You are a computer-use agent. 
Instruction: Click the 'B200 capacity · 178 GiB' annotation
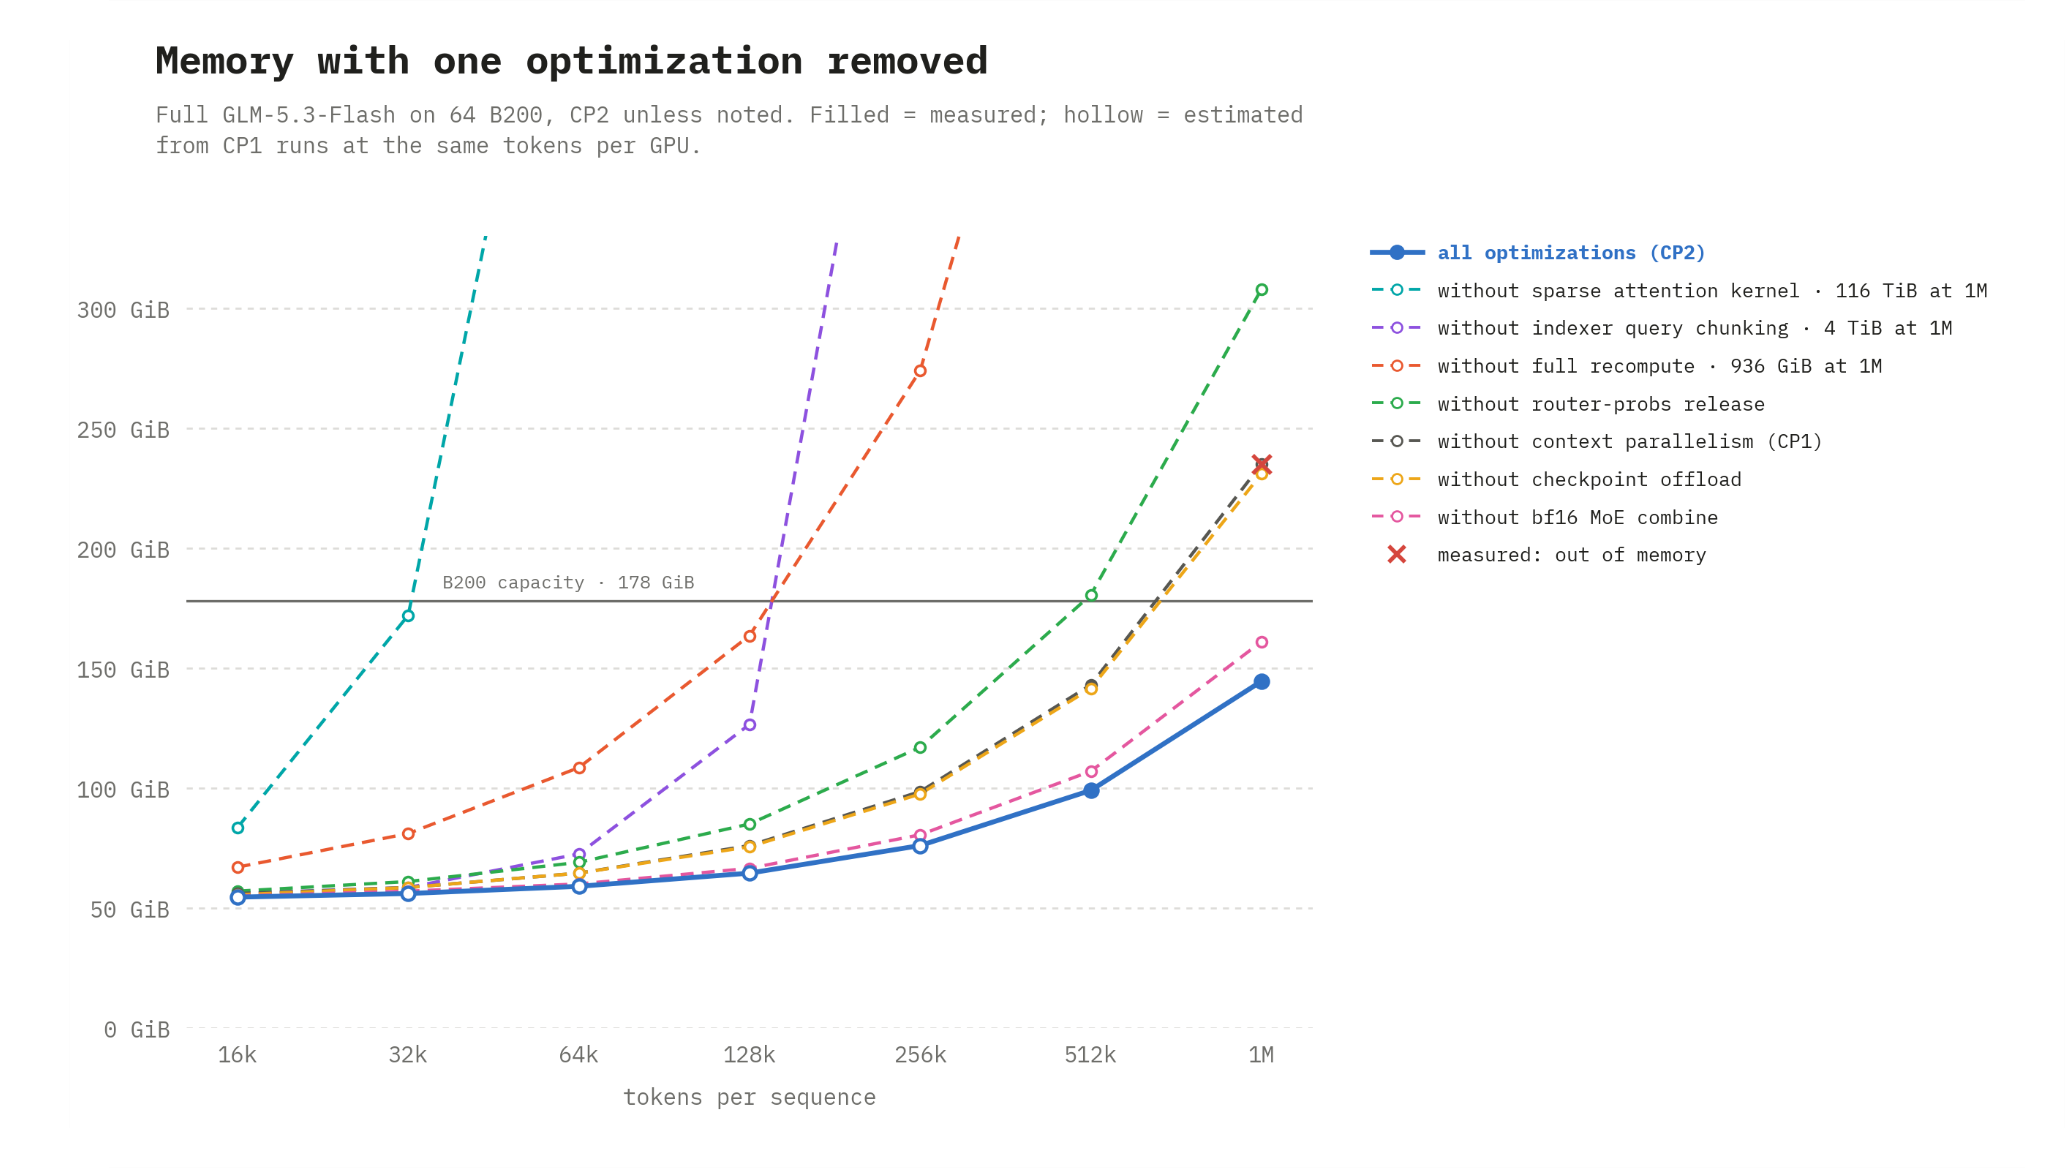(x=568, y=583)
